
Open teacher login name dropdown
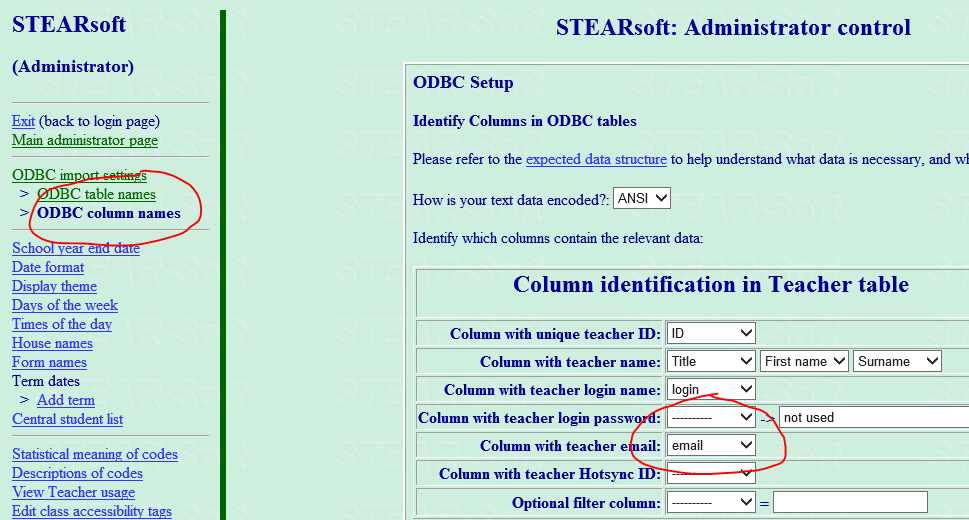(x=711, y=390)
